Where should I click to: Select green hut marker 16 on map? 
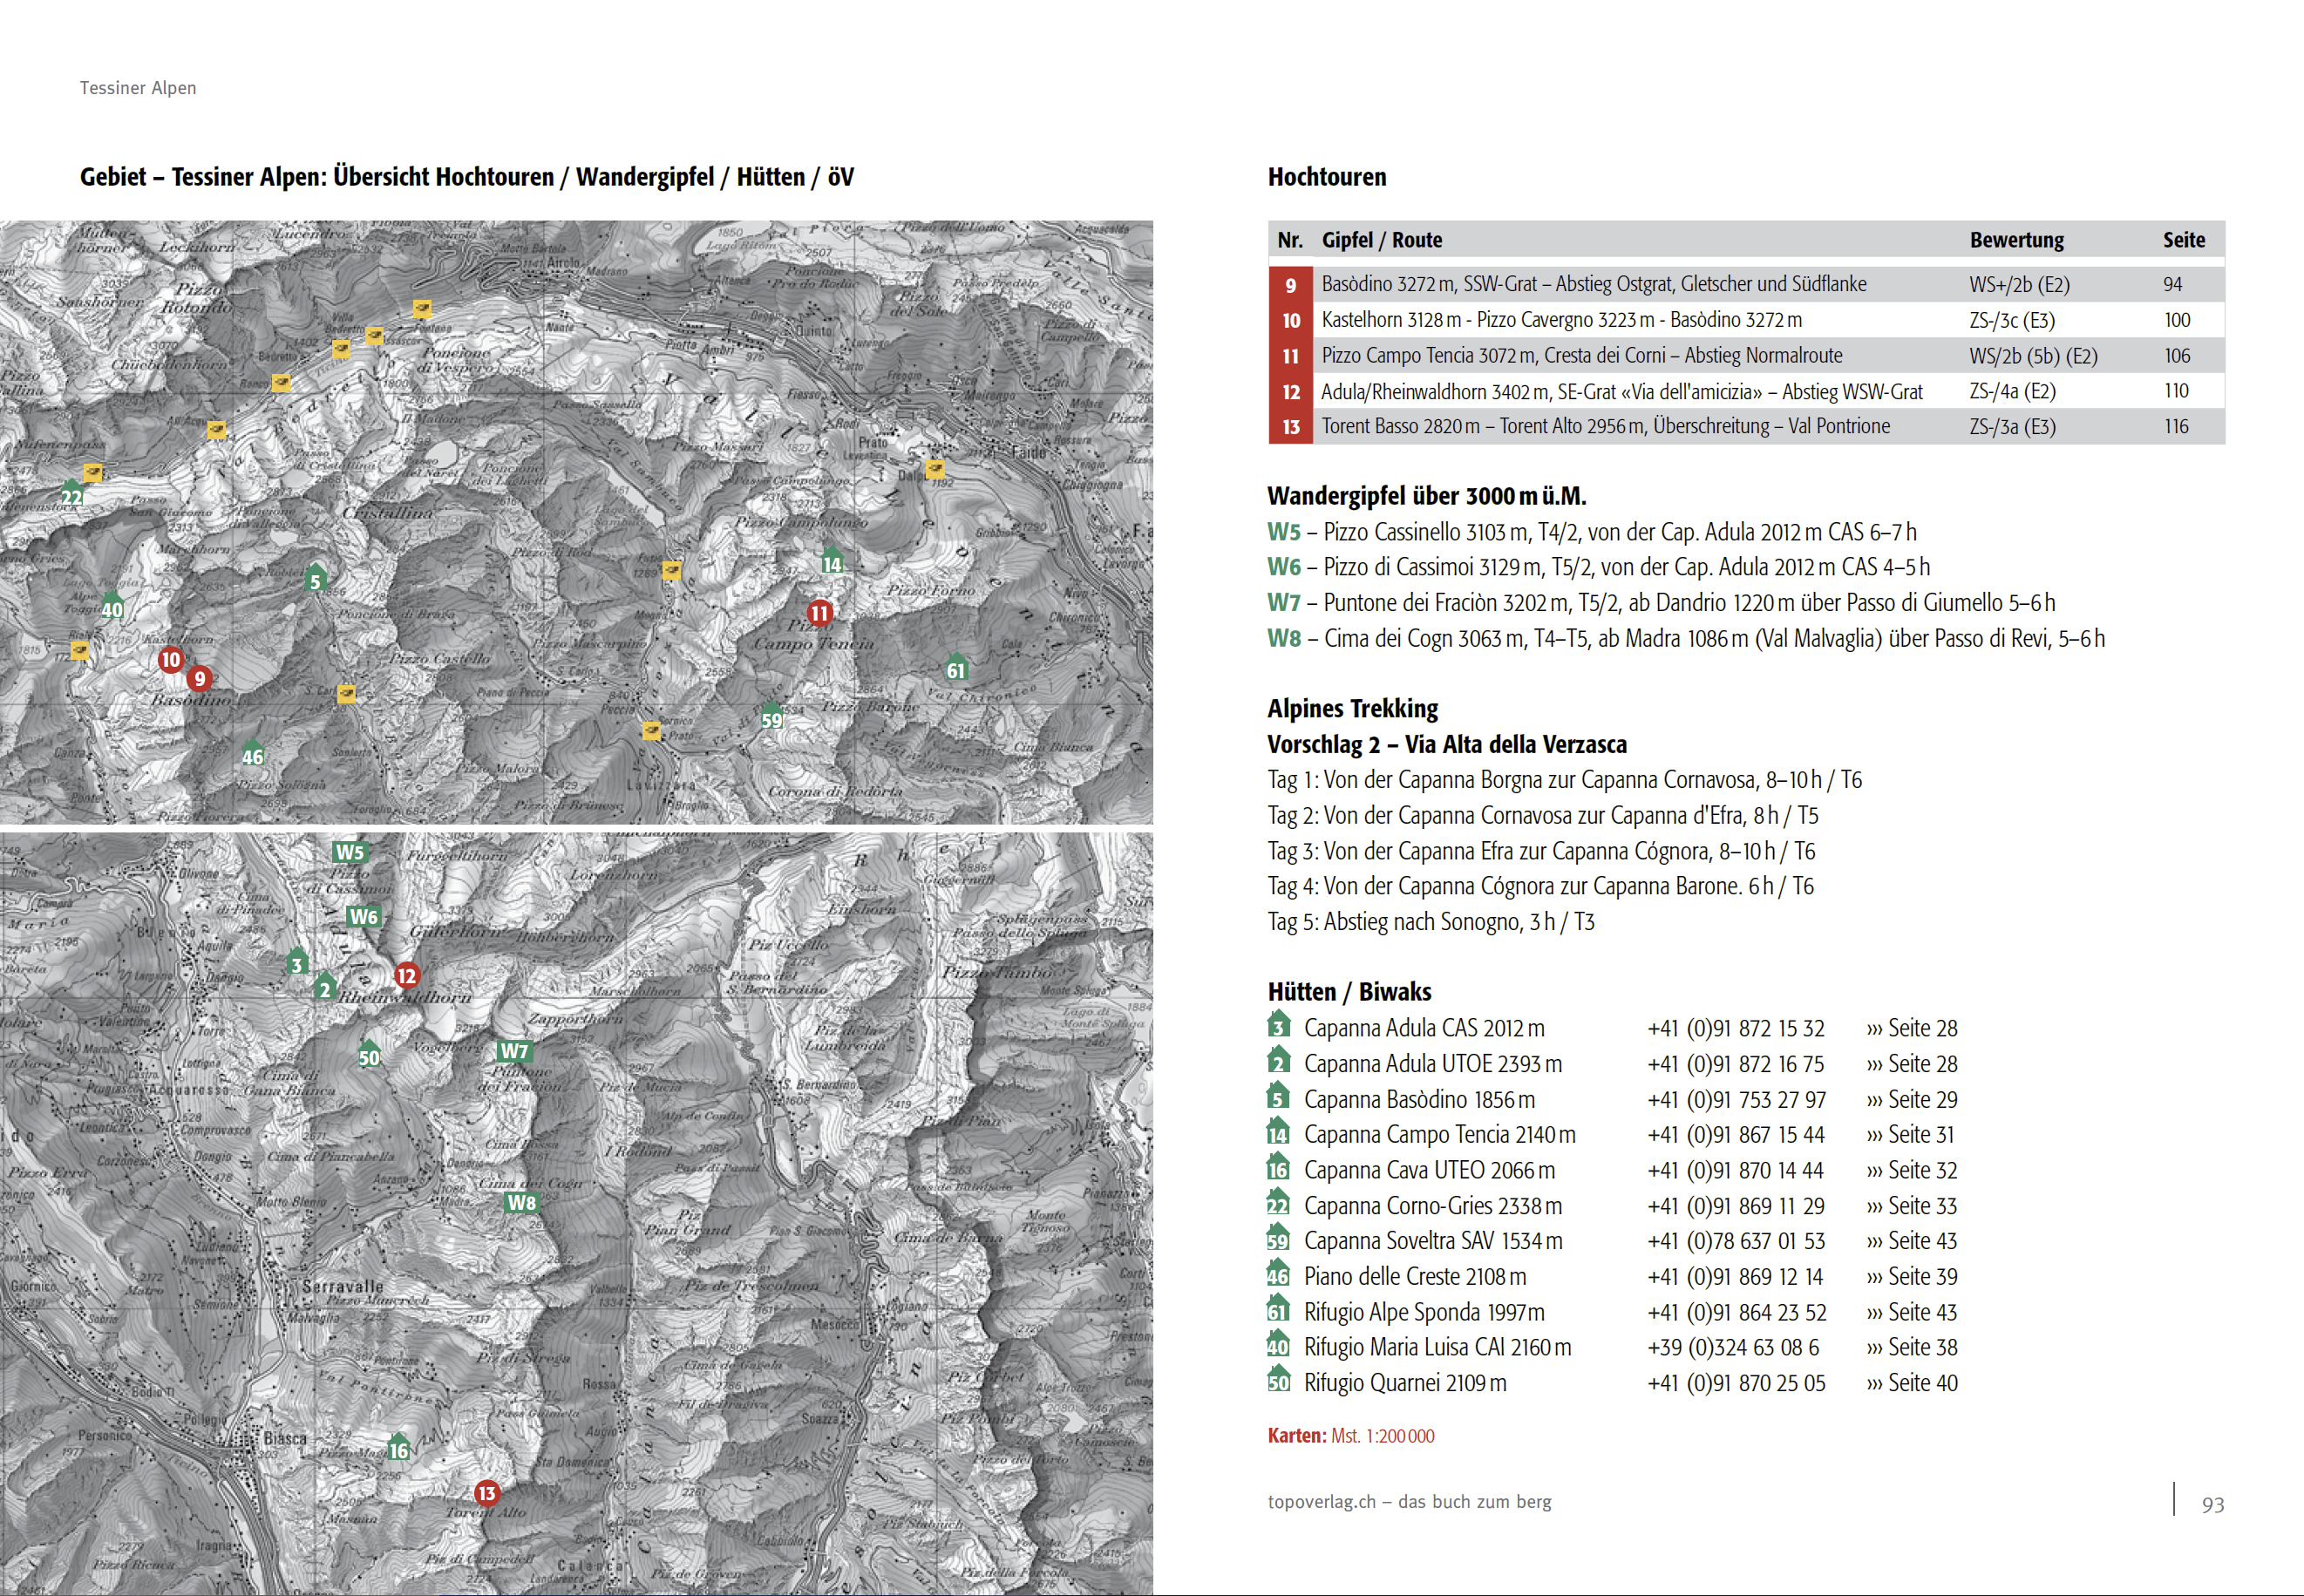tap(398, 1447)
